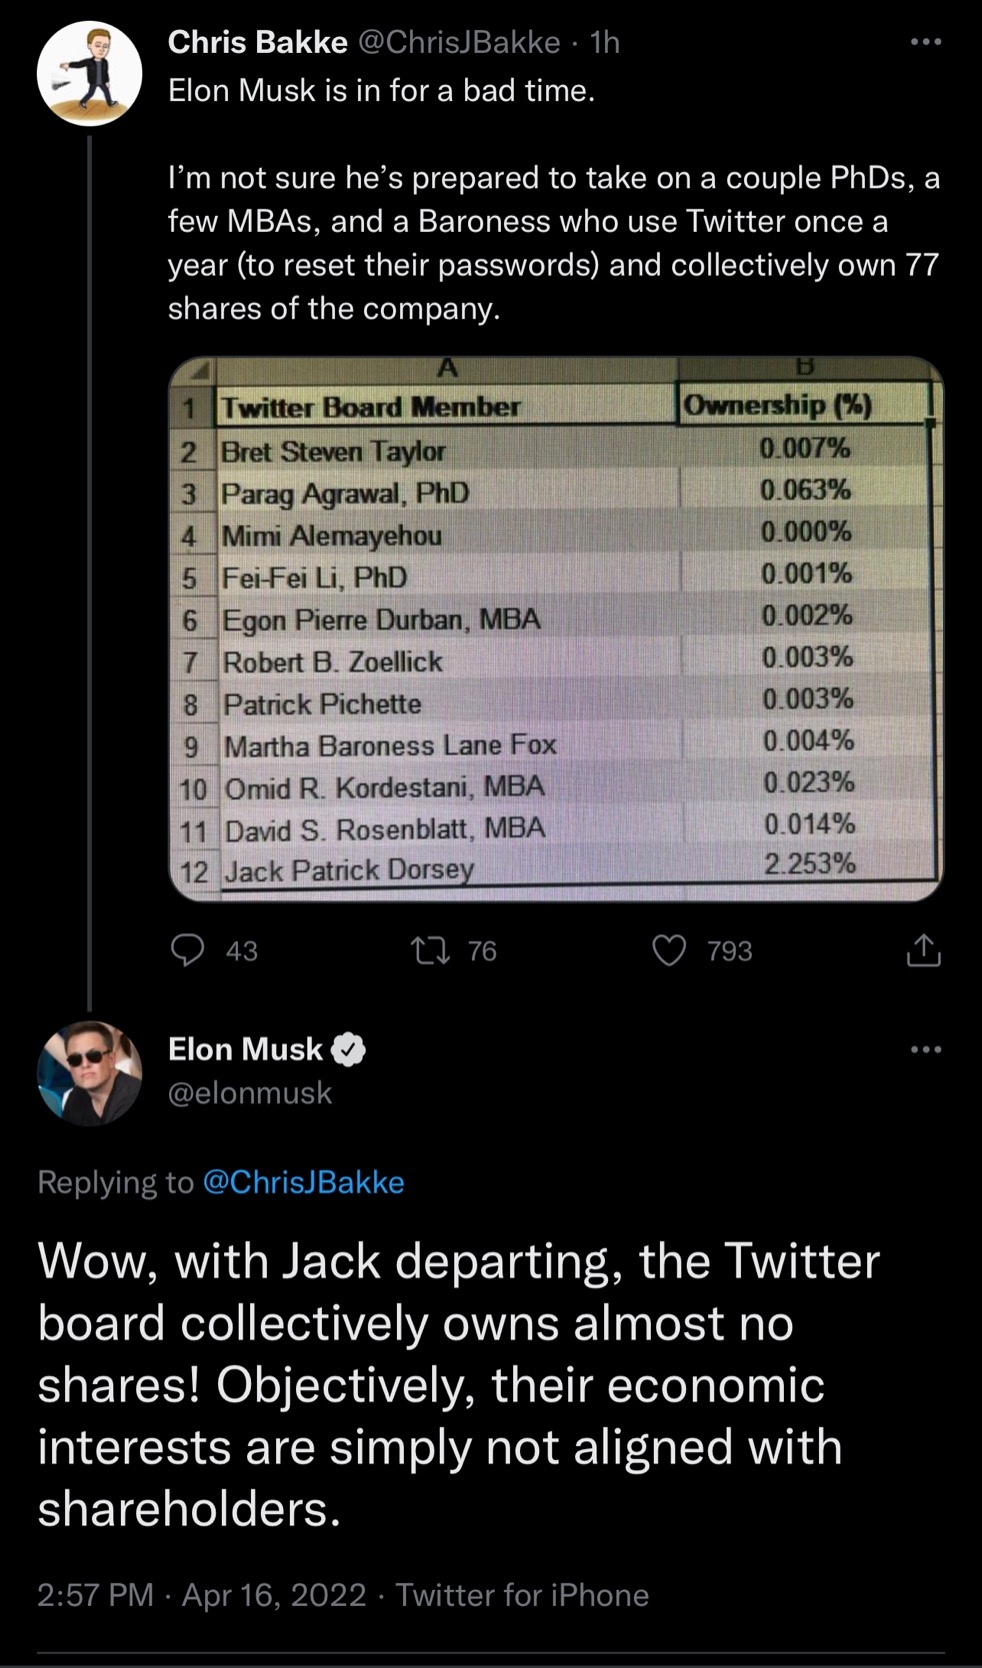Open Elon Musk's profile picture
Screen dimensions: 982x1668
(x=89, y=1073)
